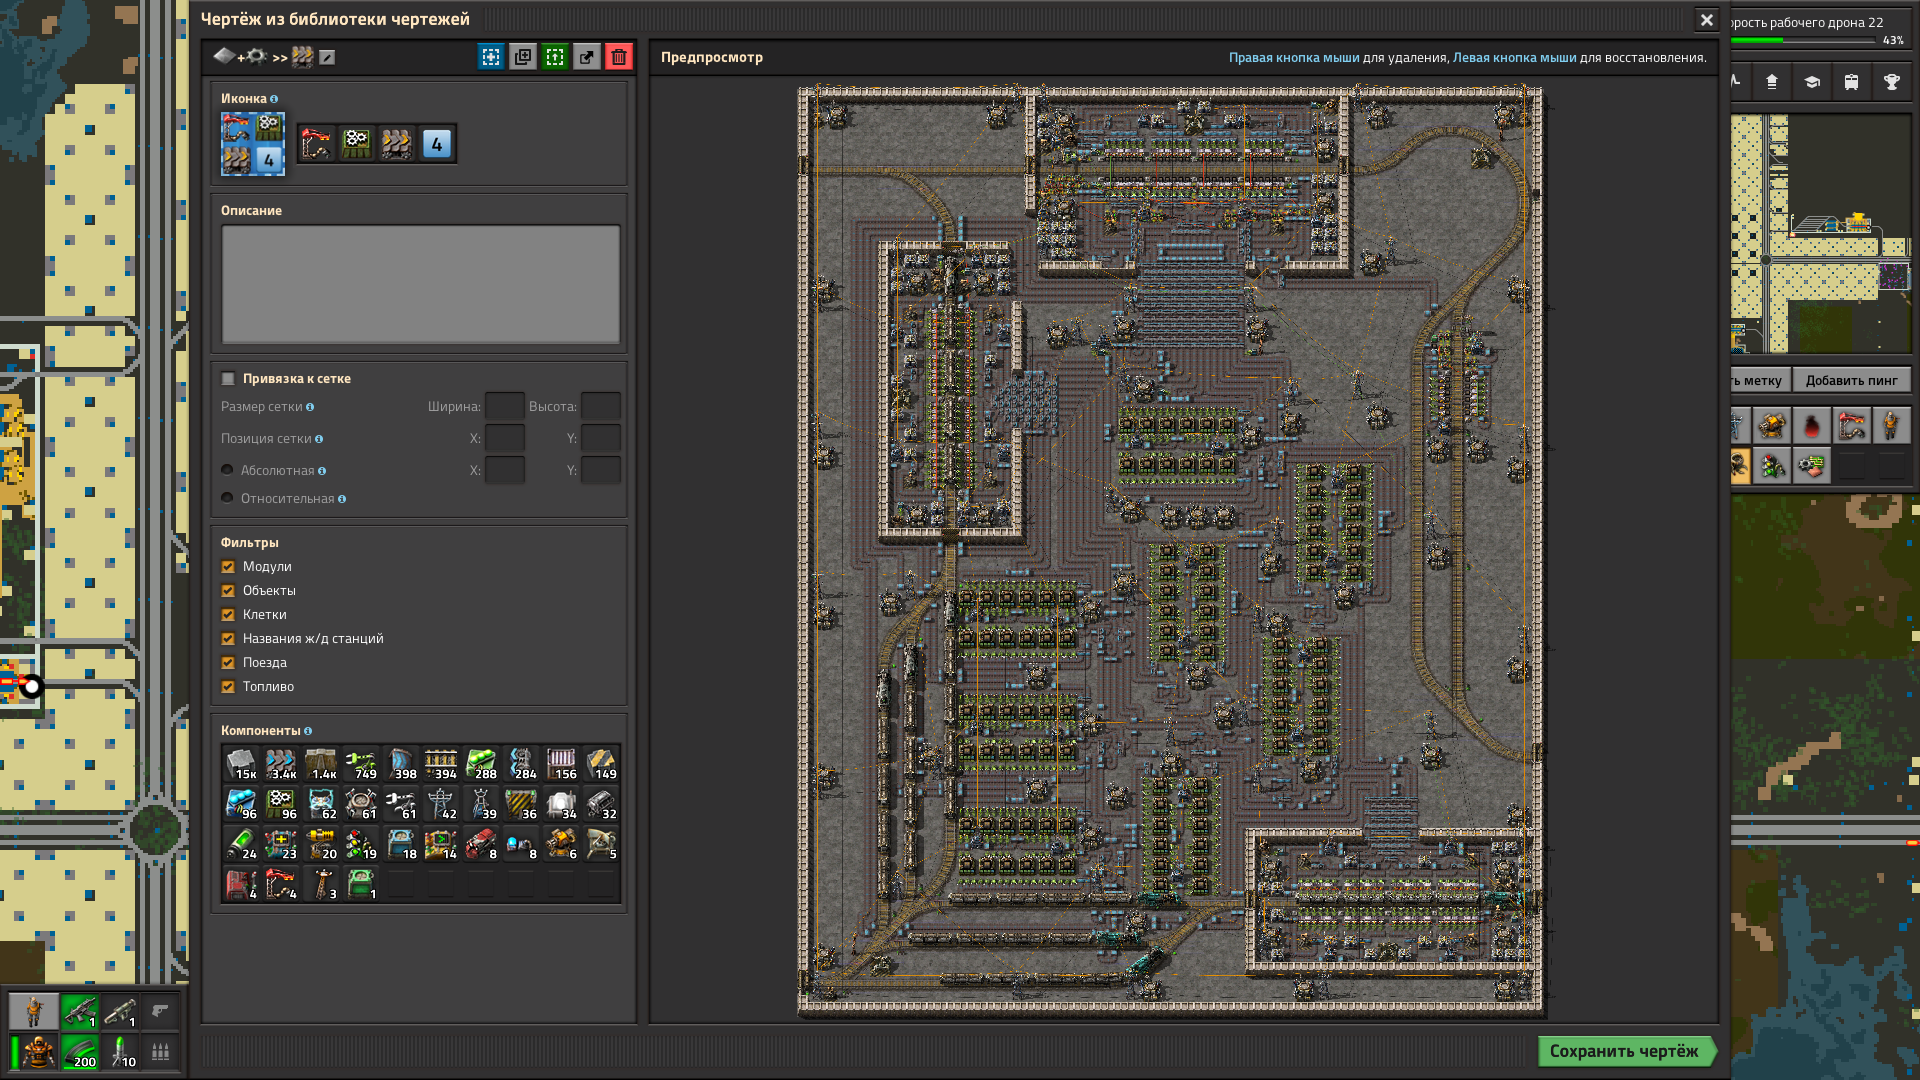Image resolution: width=1920 pixels, height=1080 pixels.
Task: Click the rail signal 19 component
Action: click(x=361, y=844)
